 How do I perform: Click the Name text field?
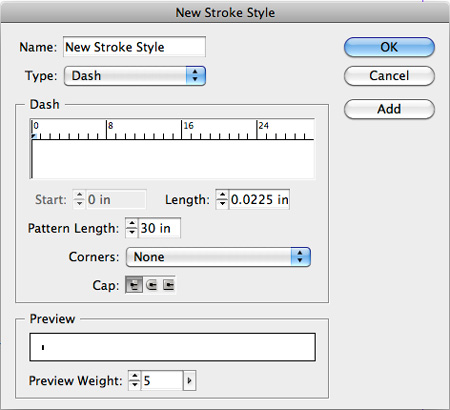point(134,47)
